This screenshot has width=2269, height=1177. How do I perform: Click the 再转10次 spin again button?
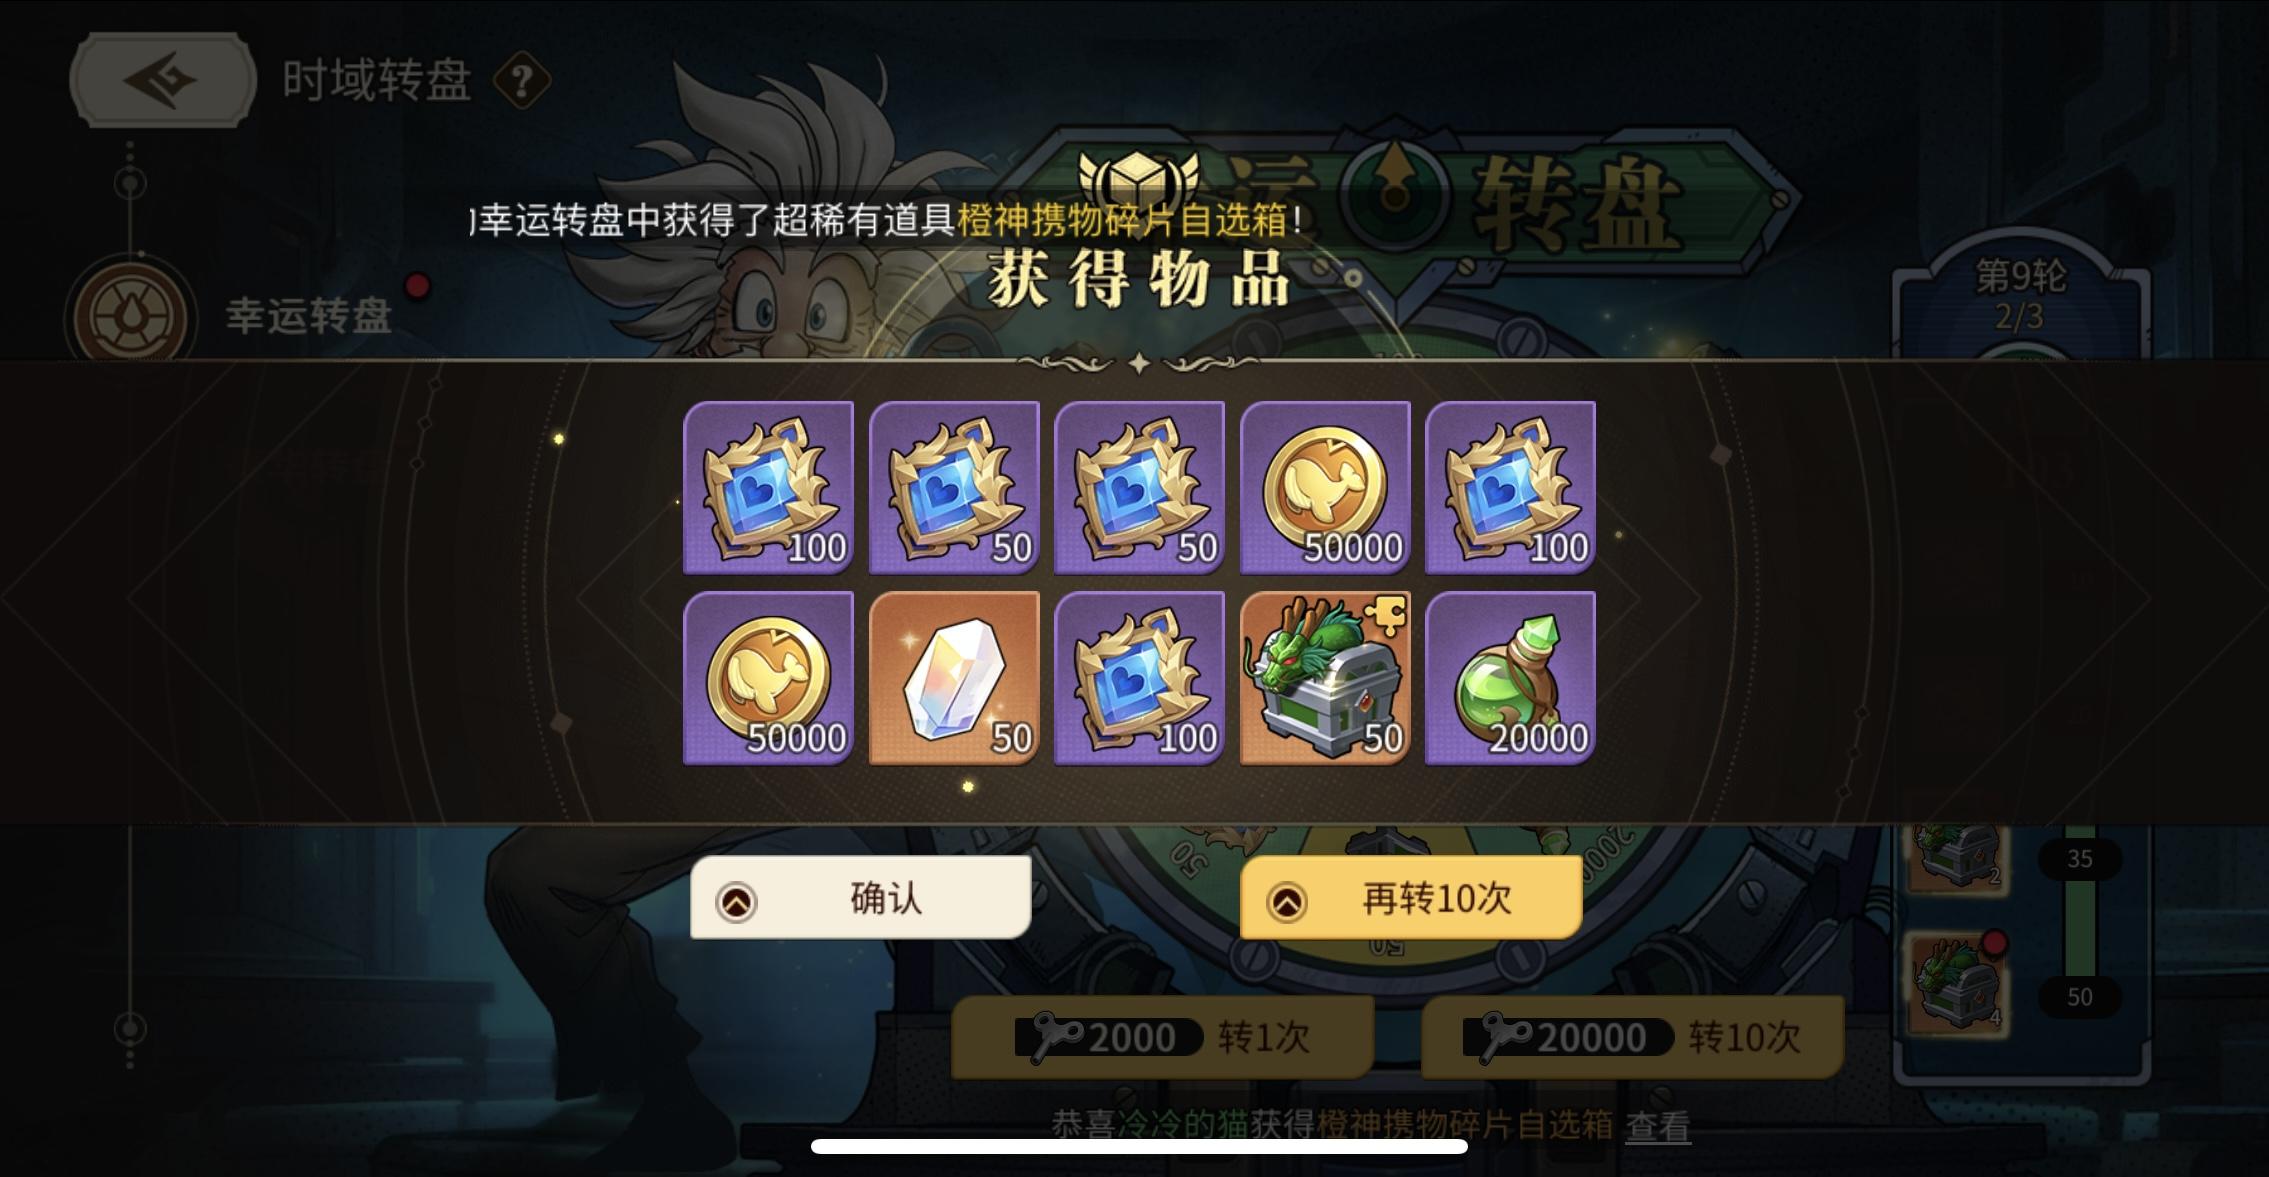1411,897
